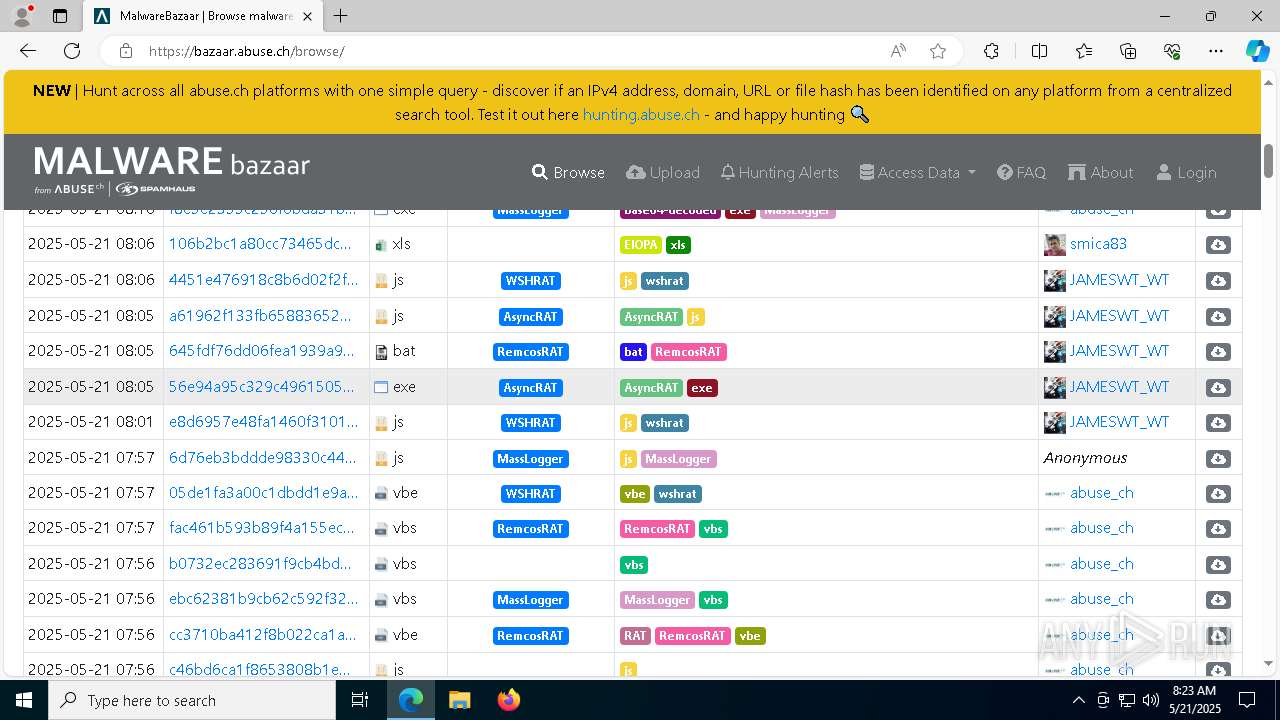Select the wshrat tag on e8d6957e48fa row
This screenshot has height=720, width=1280.
coord(664,423)
